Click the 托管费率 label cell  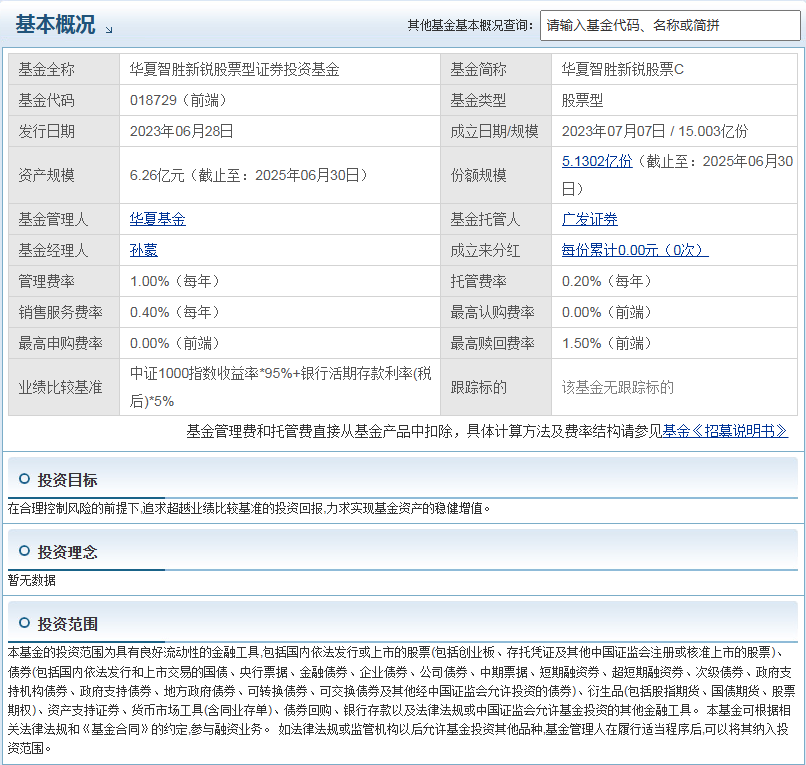pyautogui.click(x=496, y=281)
